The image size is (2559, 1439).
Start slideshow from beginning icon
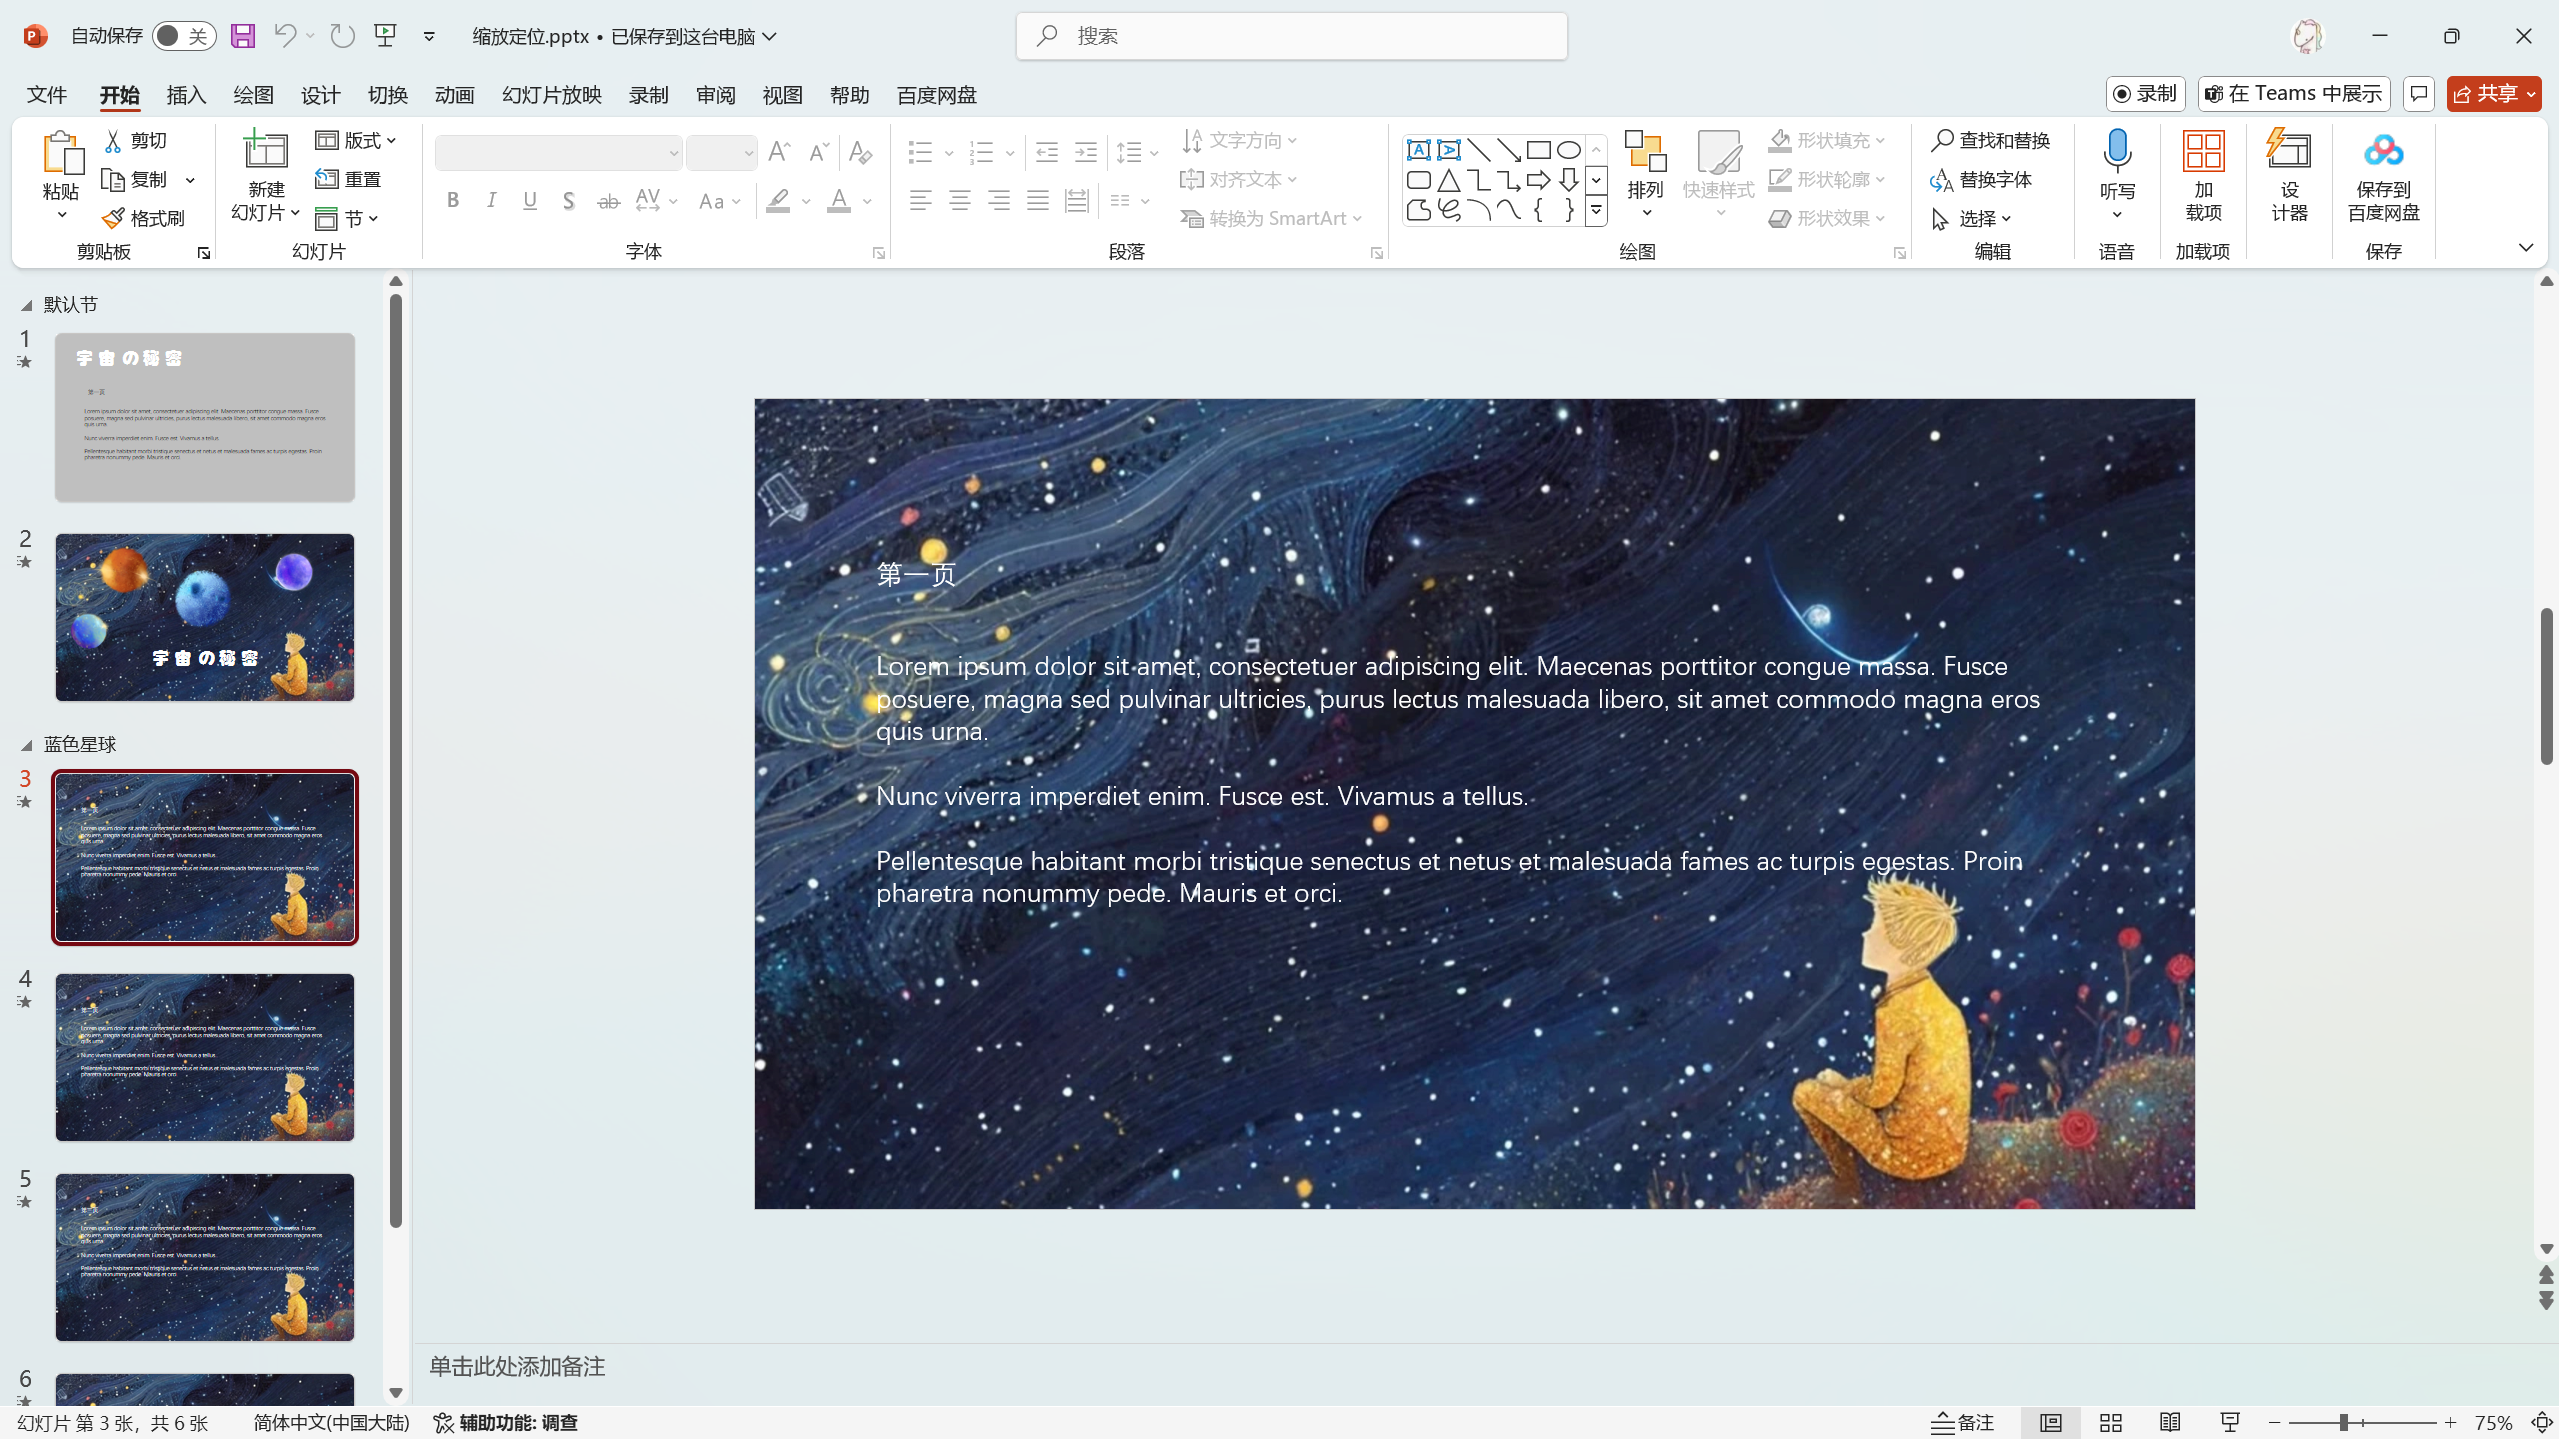coord(386,36)
